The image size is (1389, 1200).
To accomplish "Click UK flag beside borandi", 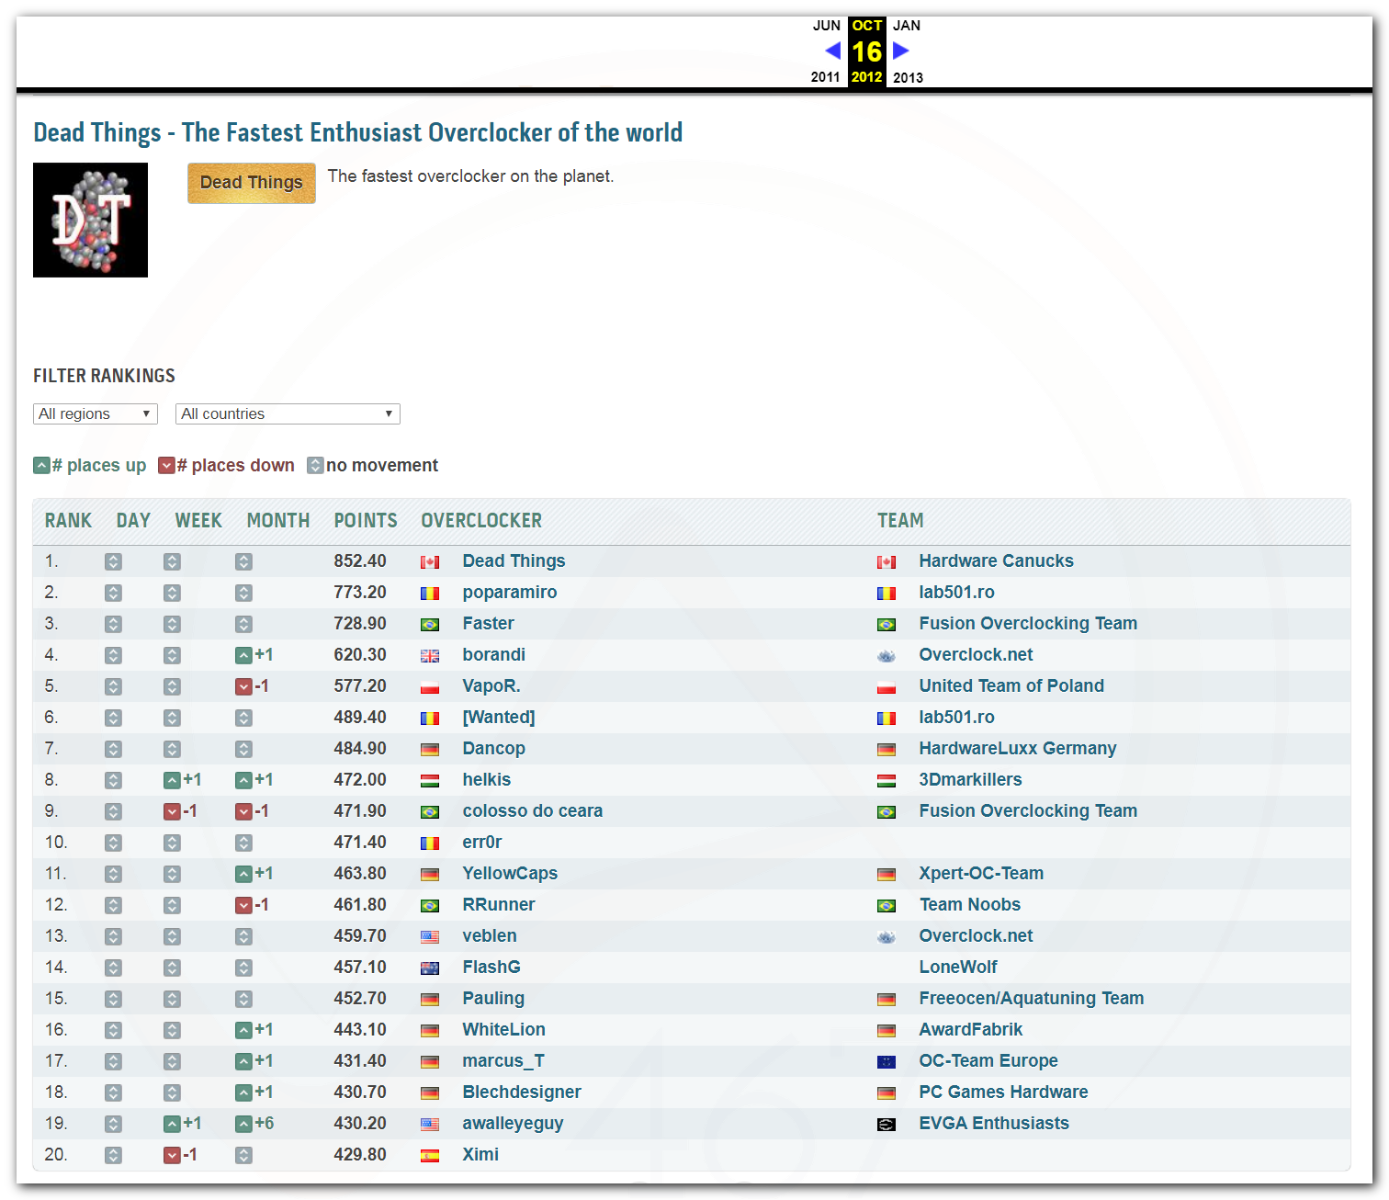I will tap(430, 656).
